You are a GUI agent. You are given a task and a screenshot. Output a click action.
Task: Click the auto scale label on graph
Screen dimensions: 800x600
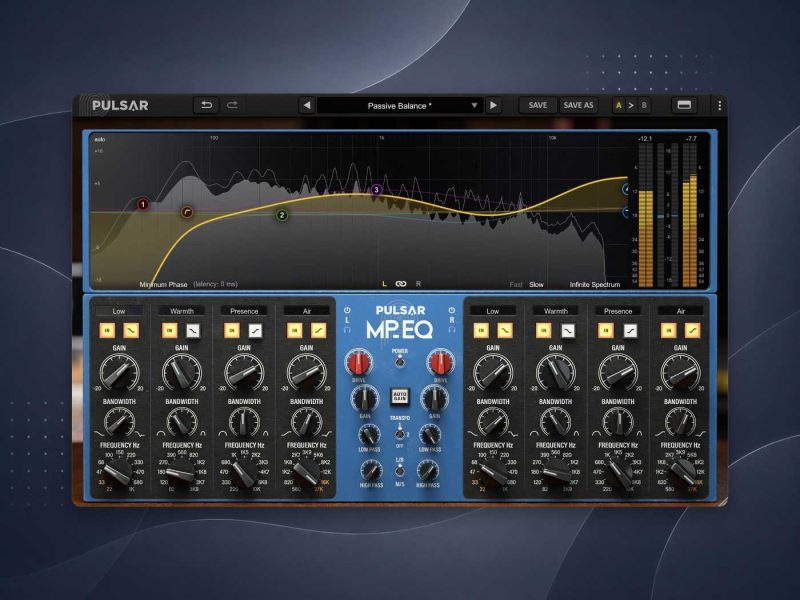(x=100, y=139)
